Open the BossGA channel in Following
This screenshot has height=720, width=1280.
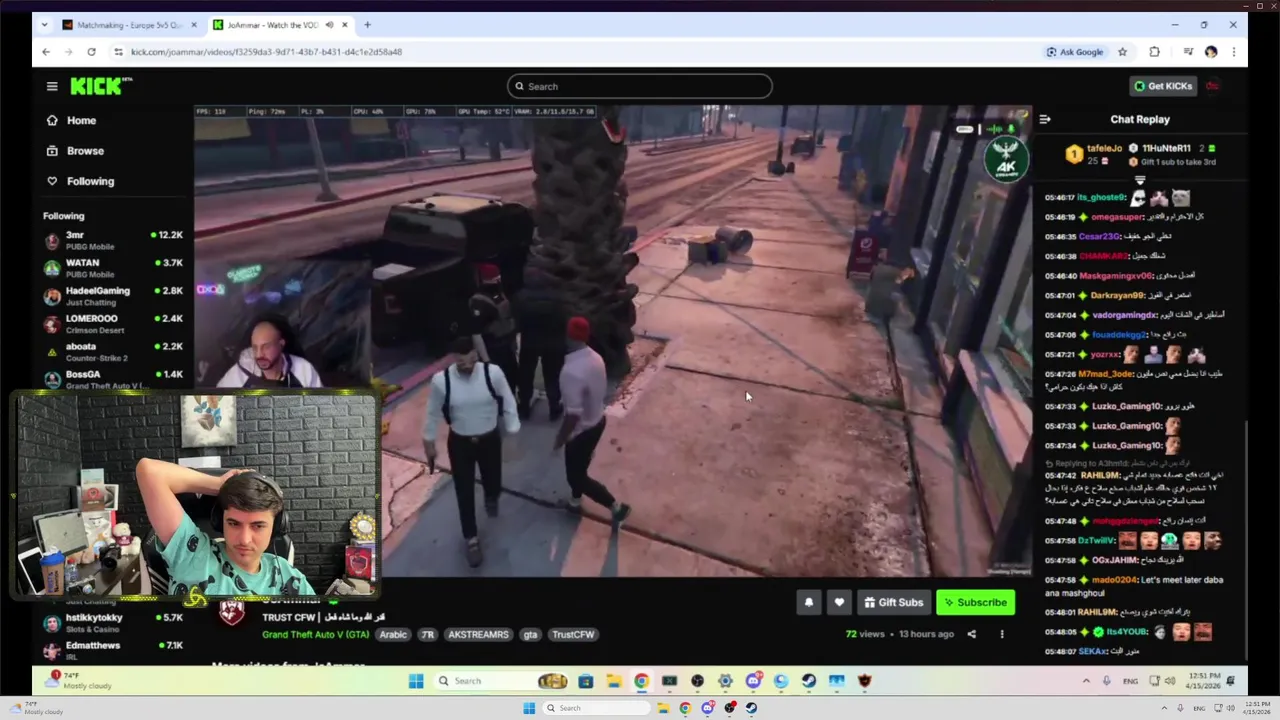pyautogui.click(x=113, y=379)
